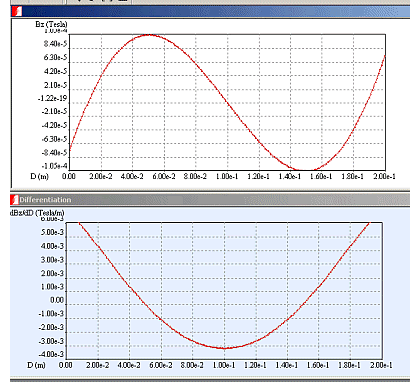Click the -1.00e-3 tick on the dBz/dD axis

coord(51,314)
